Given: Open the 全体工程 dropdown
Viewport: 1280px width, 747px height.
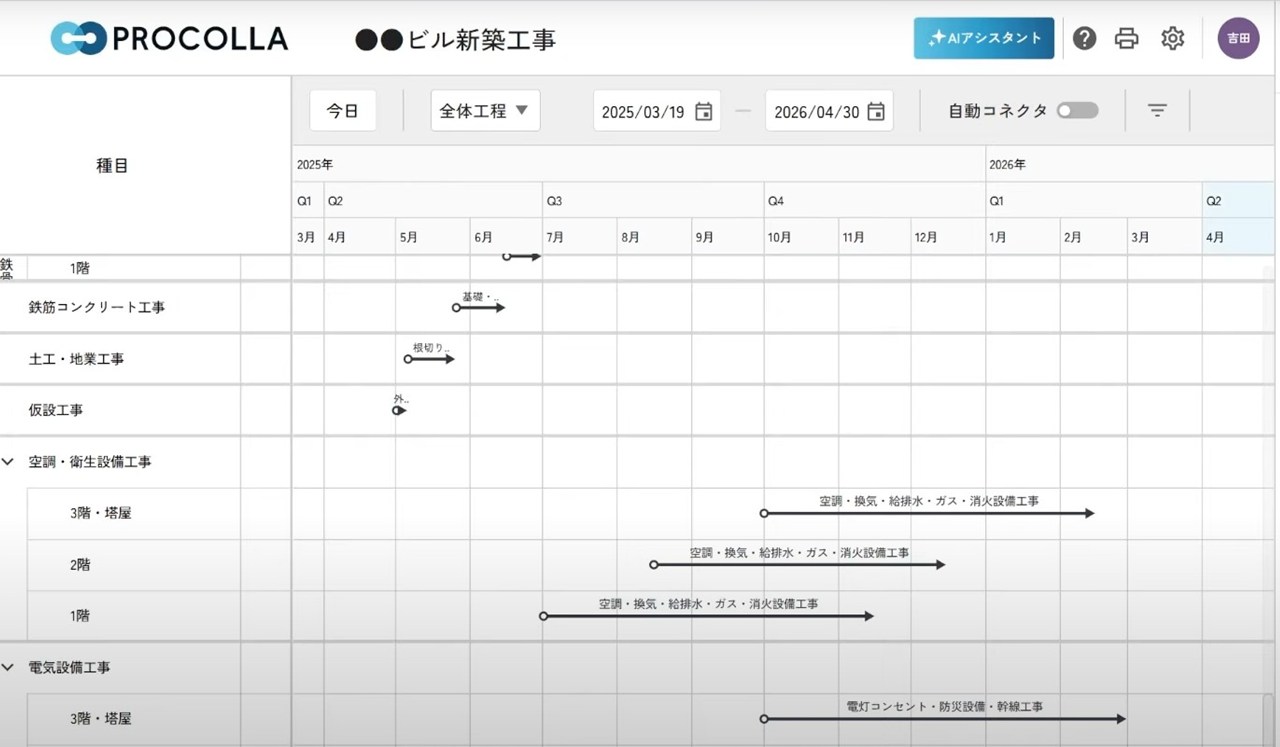Looking at the screenshot, I should click(485, 111).
